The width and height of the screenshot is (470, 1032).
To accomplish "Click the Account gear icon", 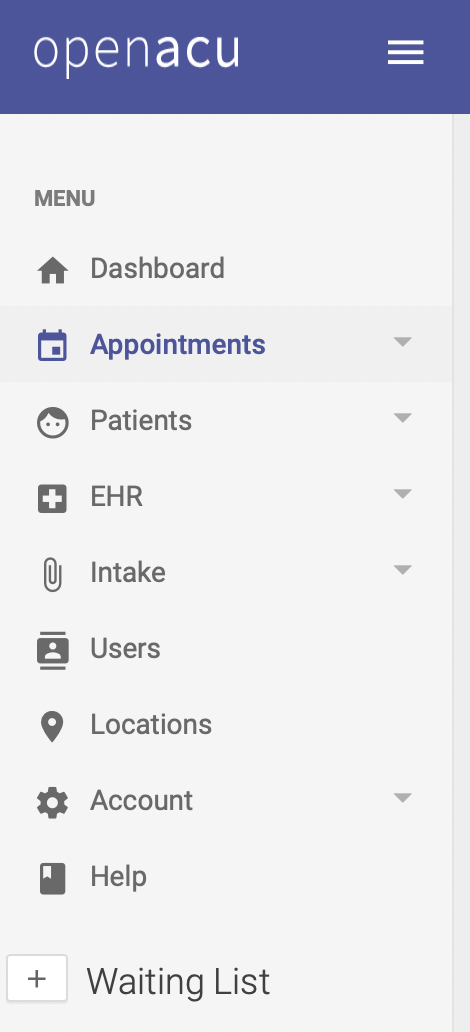I will [53, 802].
